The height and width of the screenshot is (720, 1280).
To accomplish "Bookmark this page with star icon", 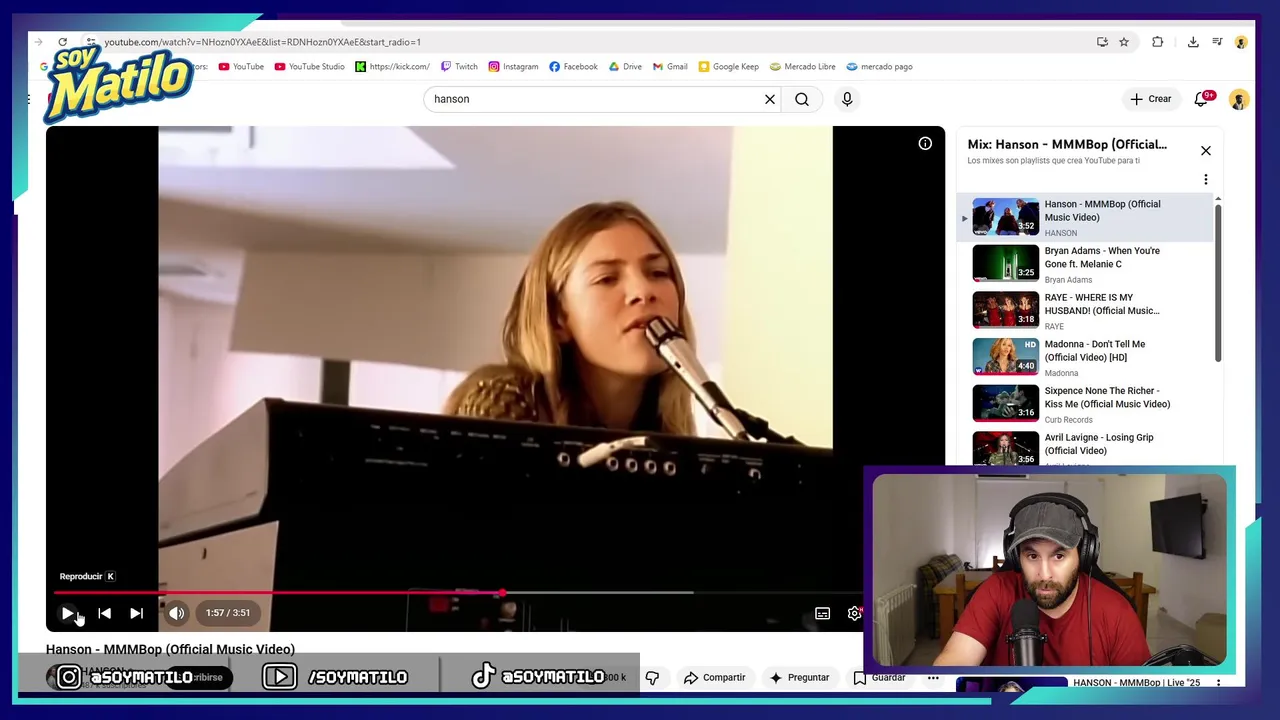I will pos(1124,42).
